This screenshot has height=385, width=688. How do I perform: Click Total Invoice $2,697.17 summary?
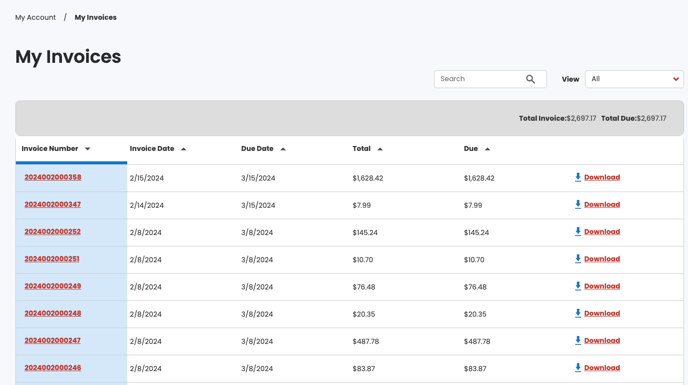557,118
